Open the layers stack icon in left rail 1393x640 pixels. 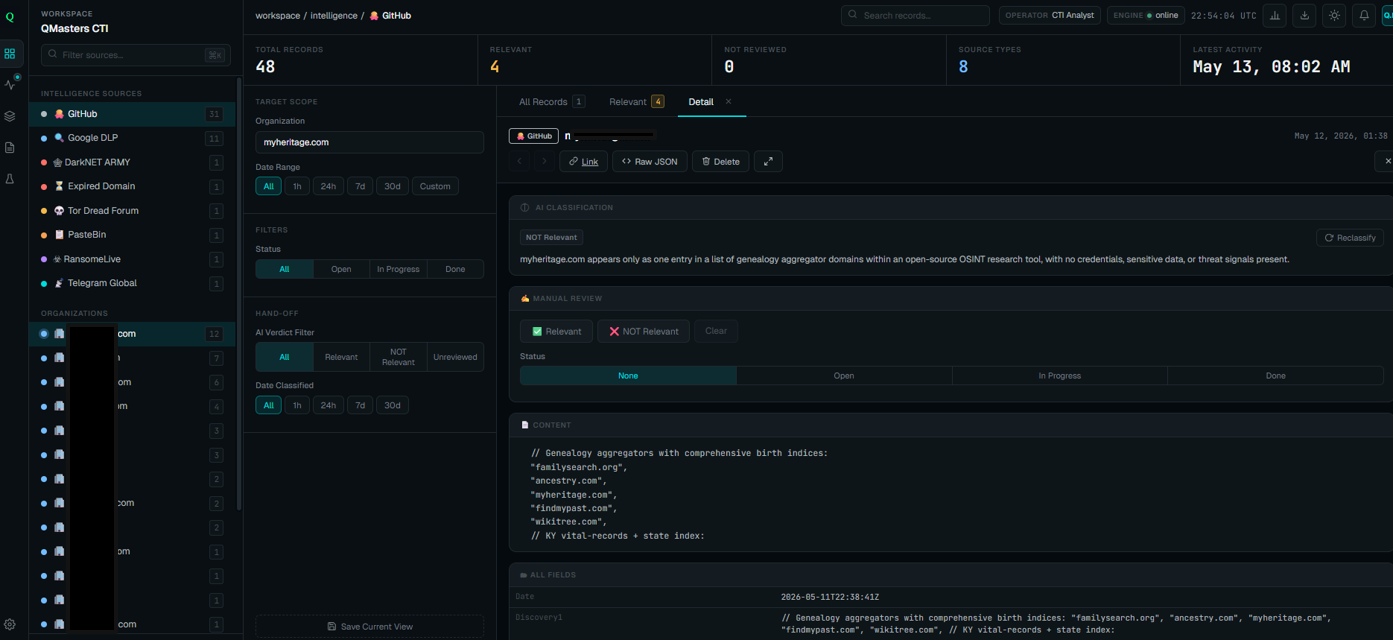click(x=10, y=116)
